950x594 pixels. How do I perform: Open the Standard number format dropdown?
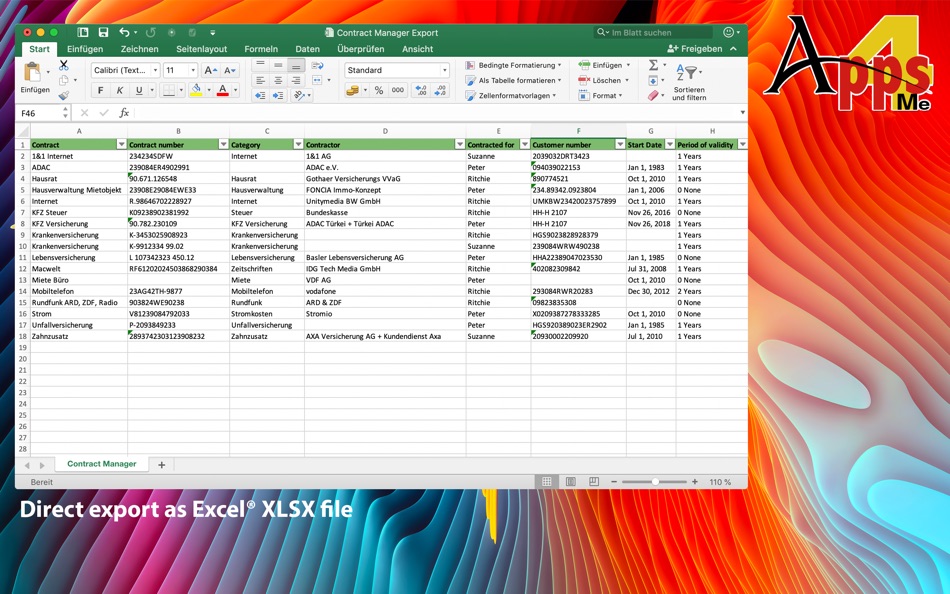click(445, 70)
